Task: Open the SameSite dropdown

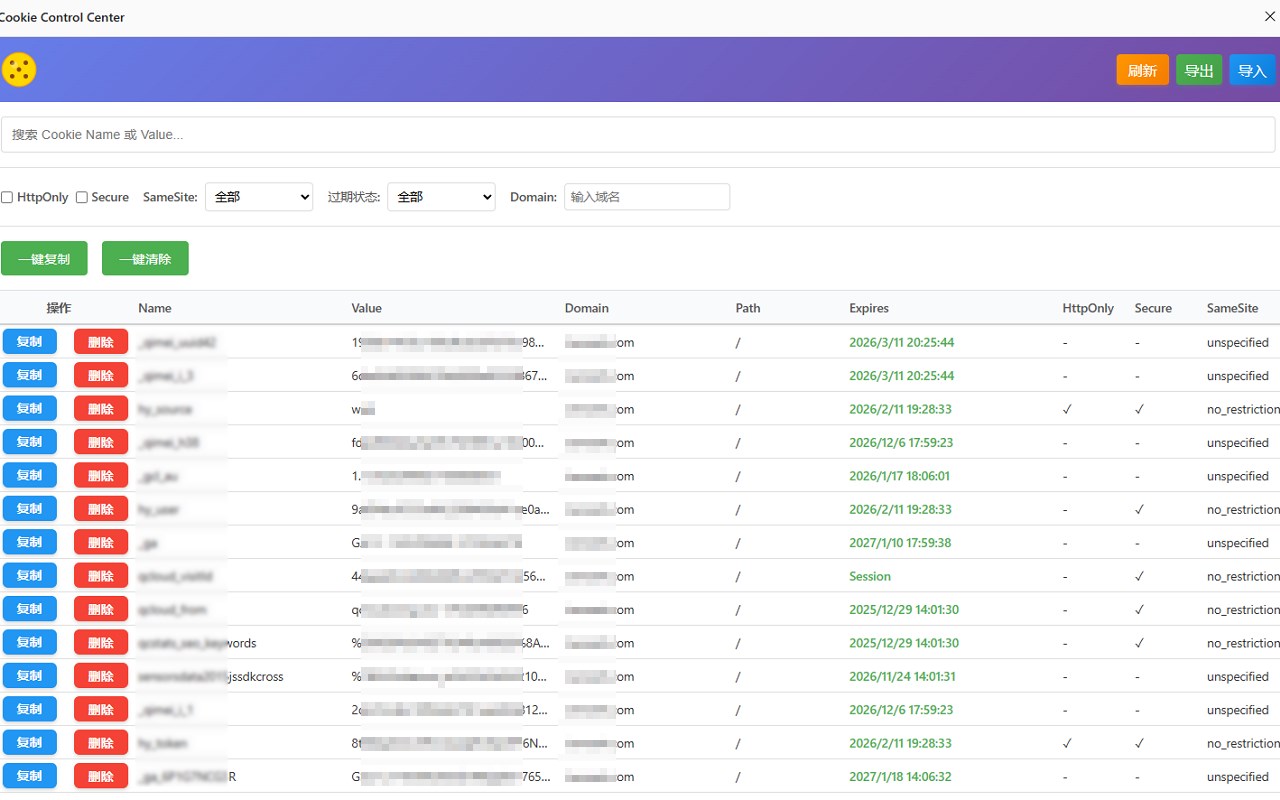Action: (x=259, y=197)
